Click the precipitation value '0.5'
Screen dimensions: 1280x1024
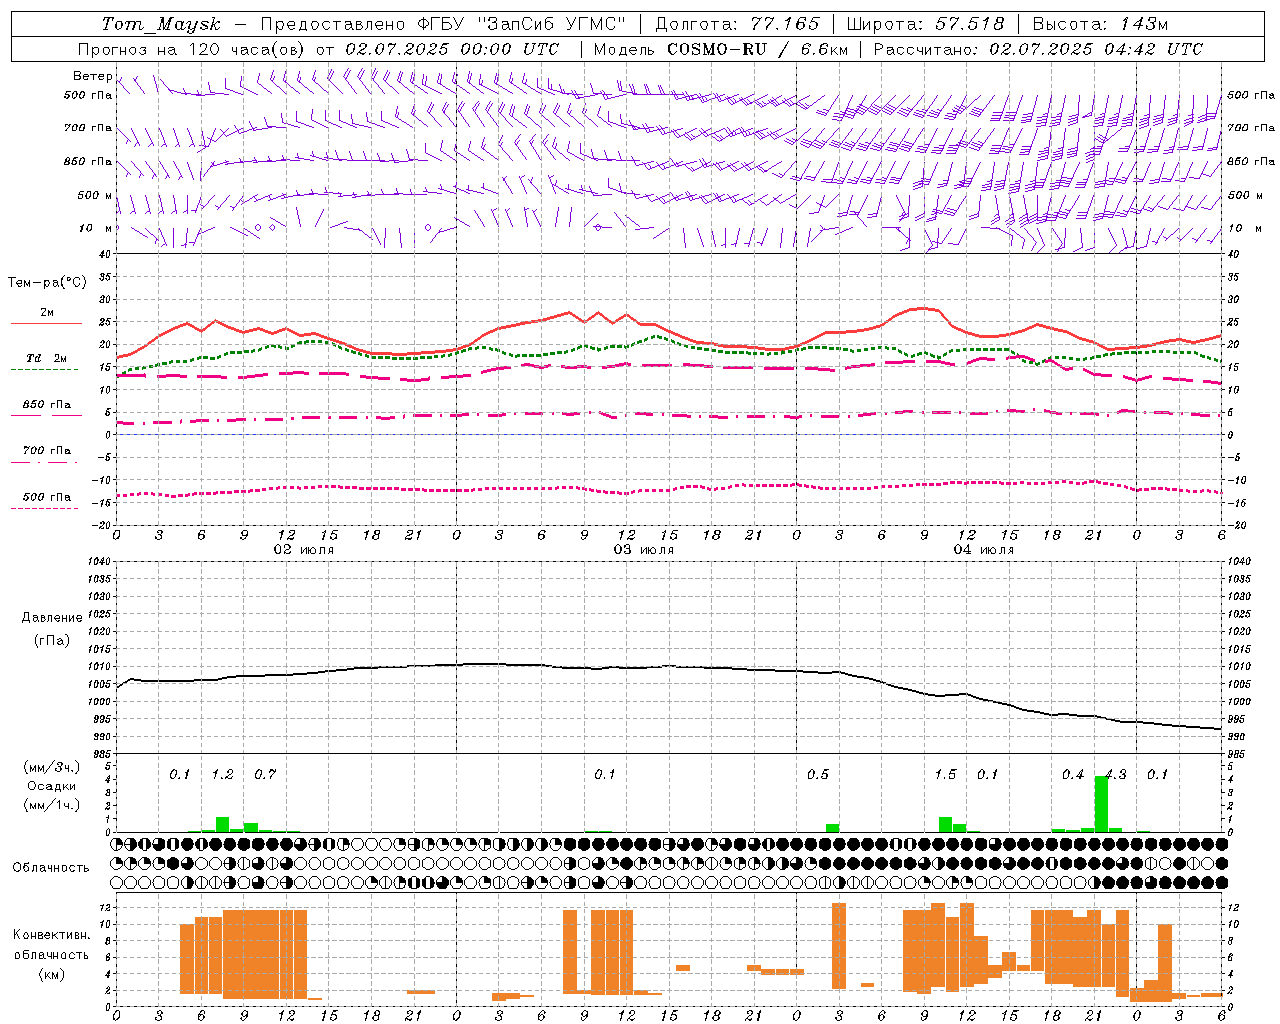click(818, 775)
